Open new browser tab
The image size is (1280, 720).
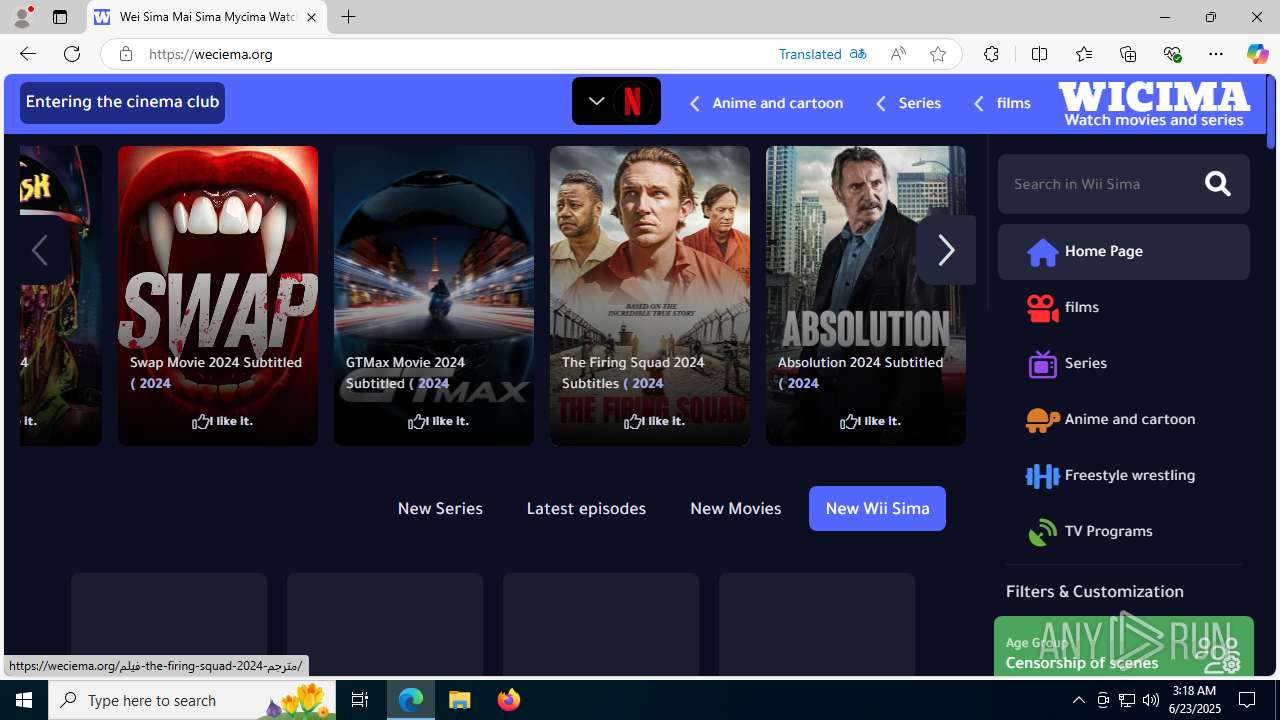[x=348, y=17]
